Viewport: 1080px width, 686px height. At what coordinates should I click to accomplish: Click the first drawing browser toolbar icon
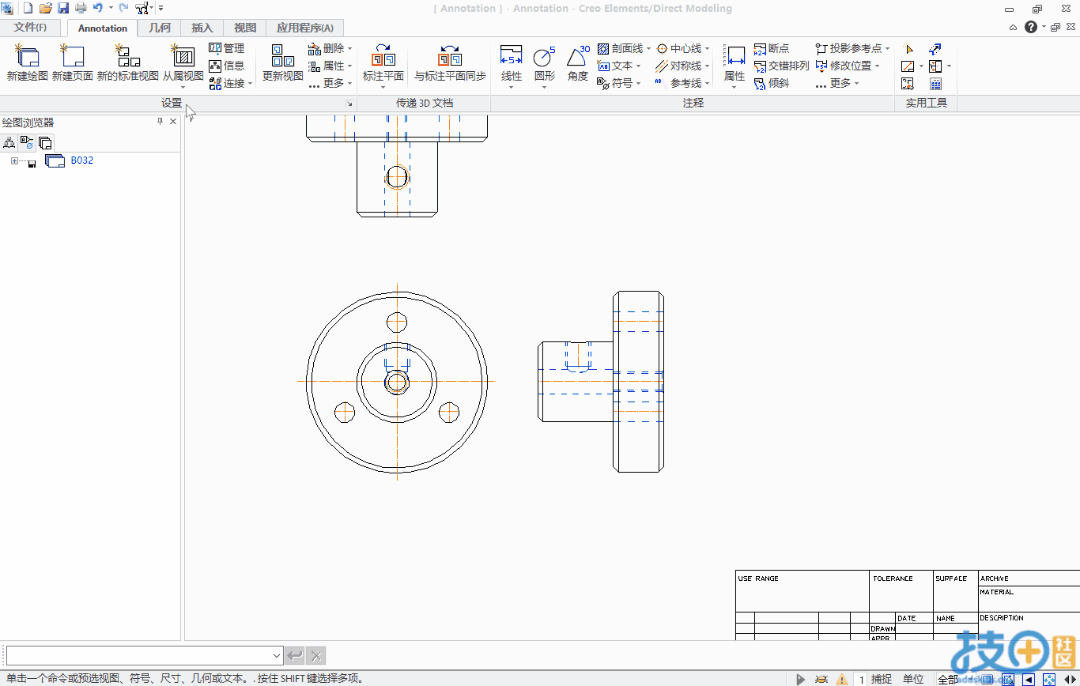[9, 143]
